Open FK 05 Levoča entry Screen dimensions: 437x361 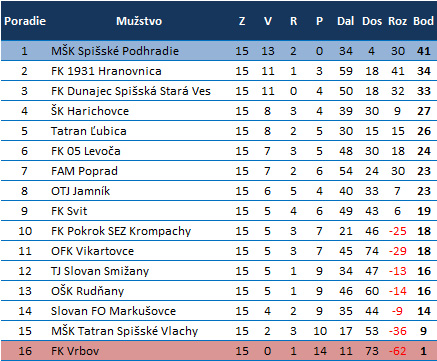86,151
